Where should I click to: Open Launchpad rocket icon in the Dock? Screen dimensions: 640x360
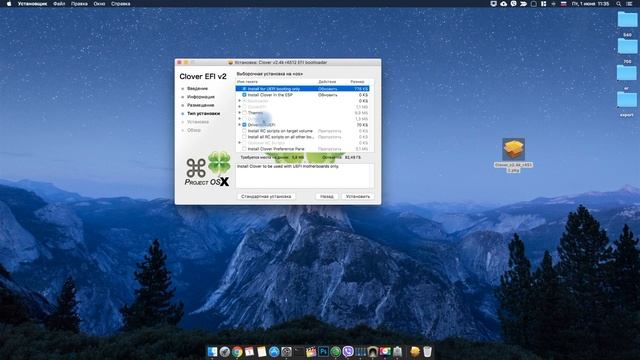[224, 351]
